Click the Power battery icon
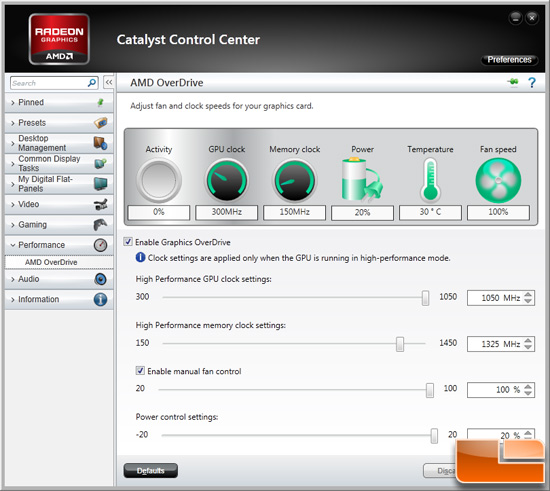 pos(362,180)
